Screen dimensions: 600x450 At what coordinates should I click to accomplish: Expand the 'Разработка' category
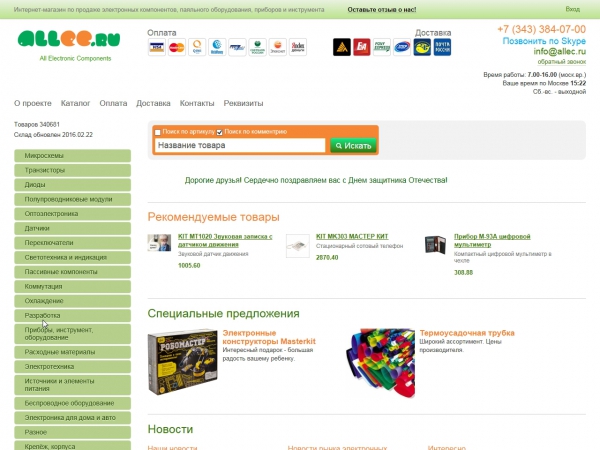pyautogui.click(x=72, y=316)
